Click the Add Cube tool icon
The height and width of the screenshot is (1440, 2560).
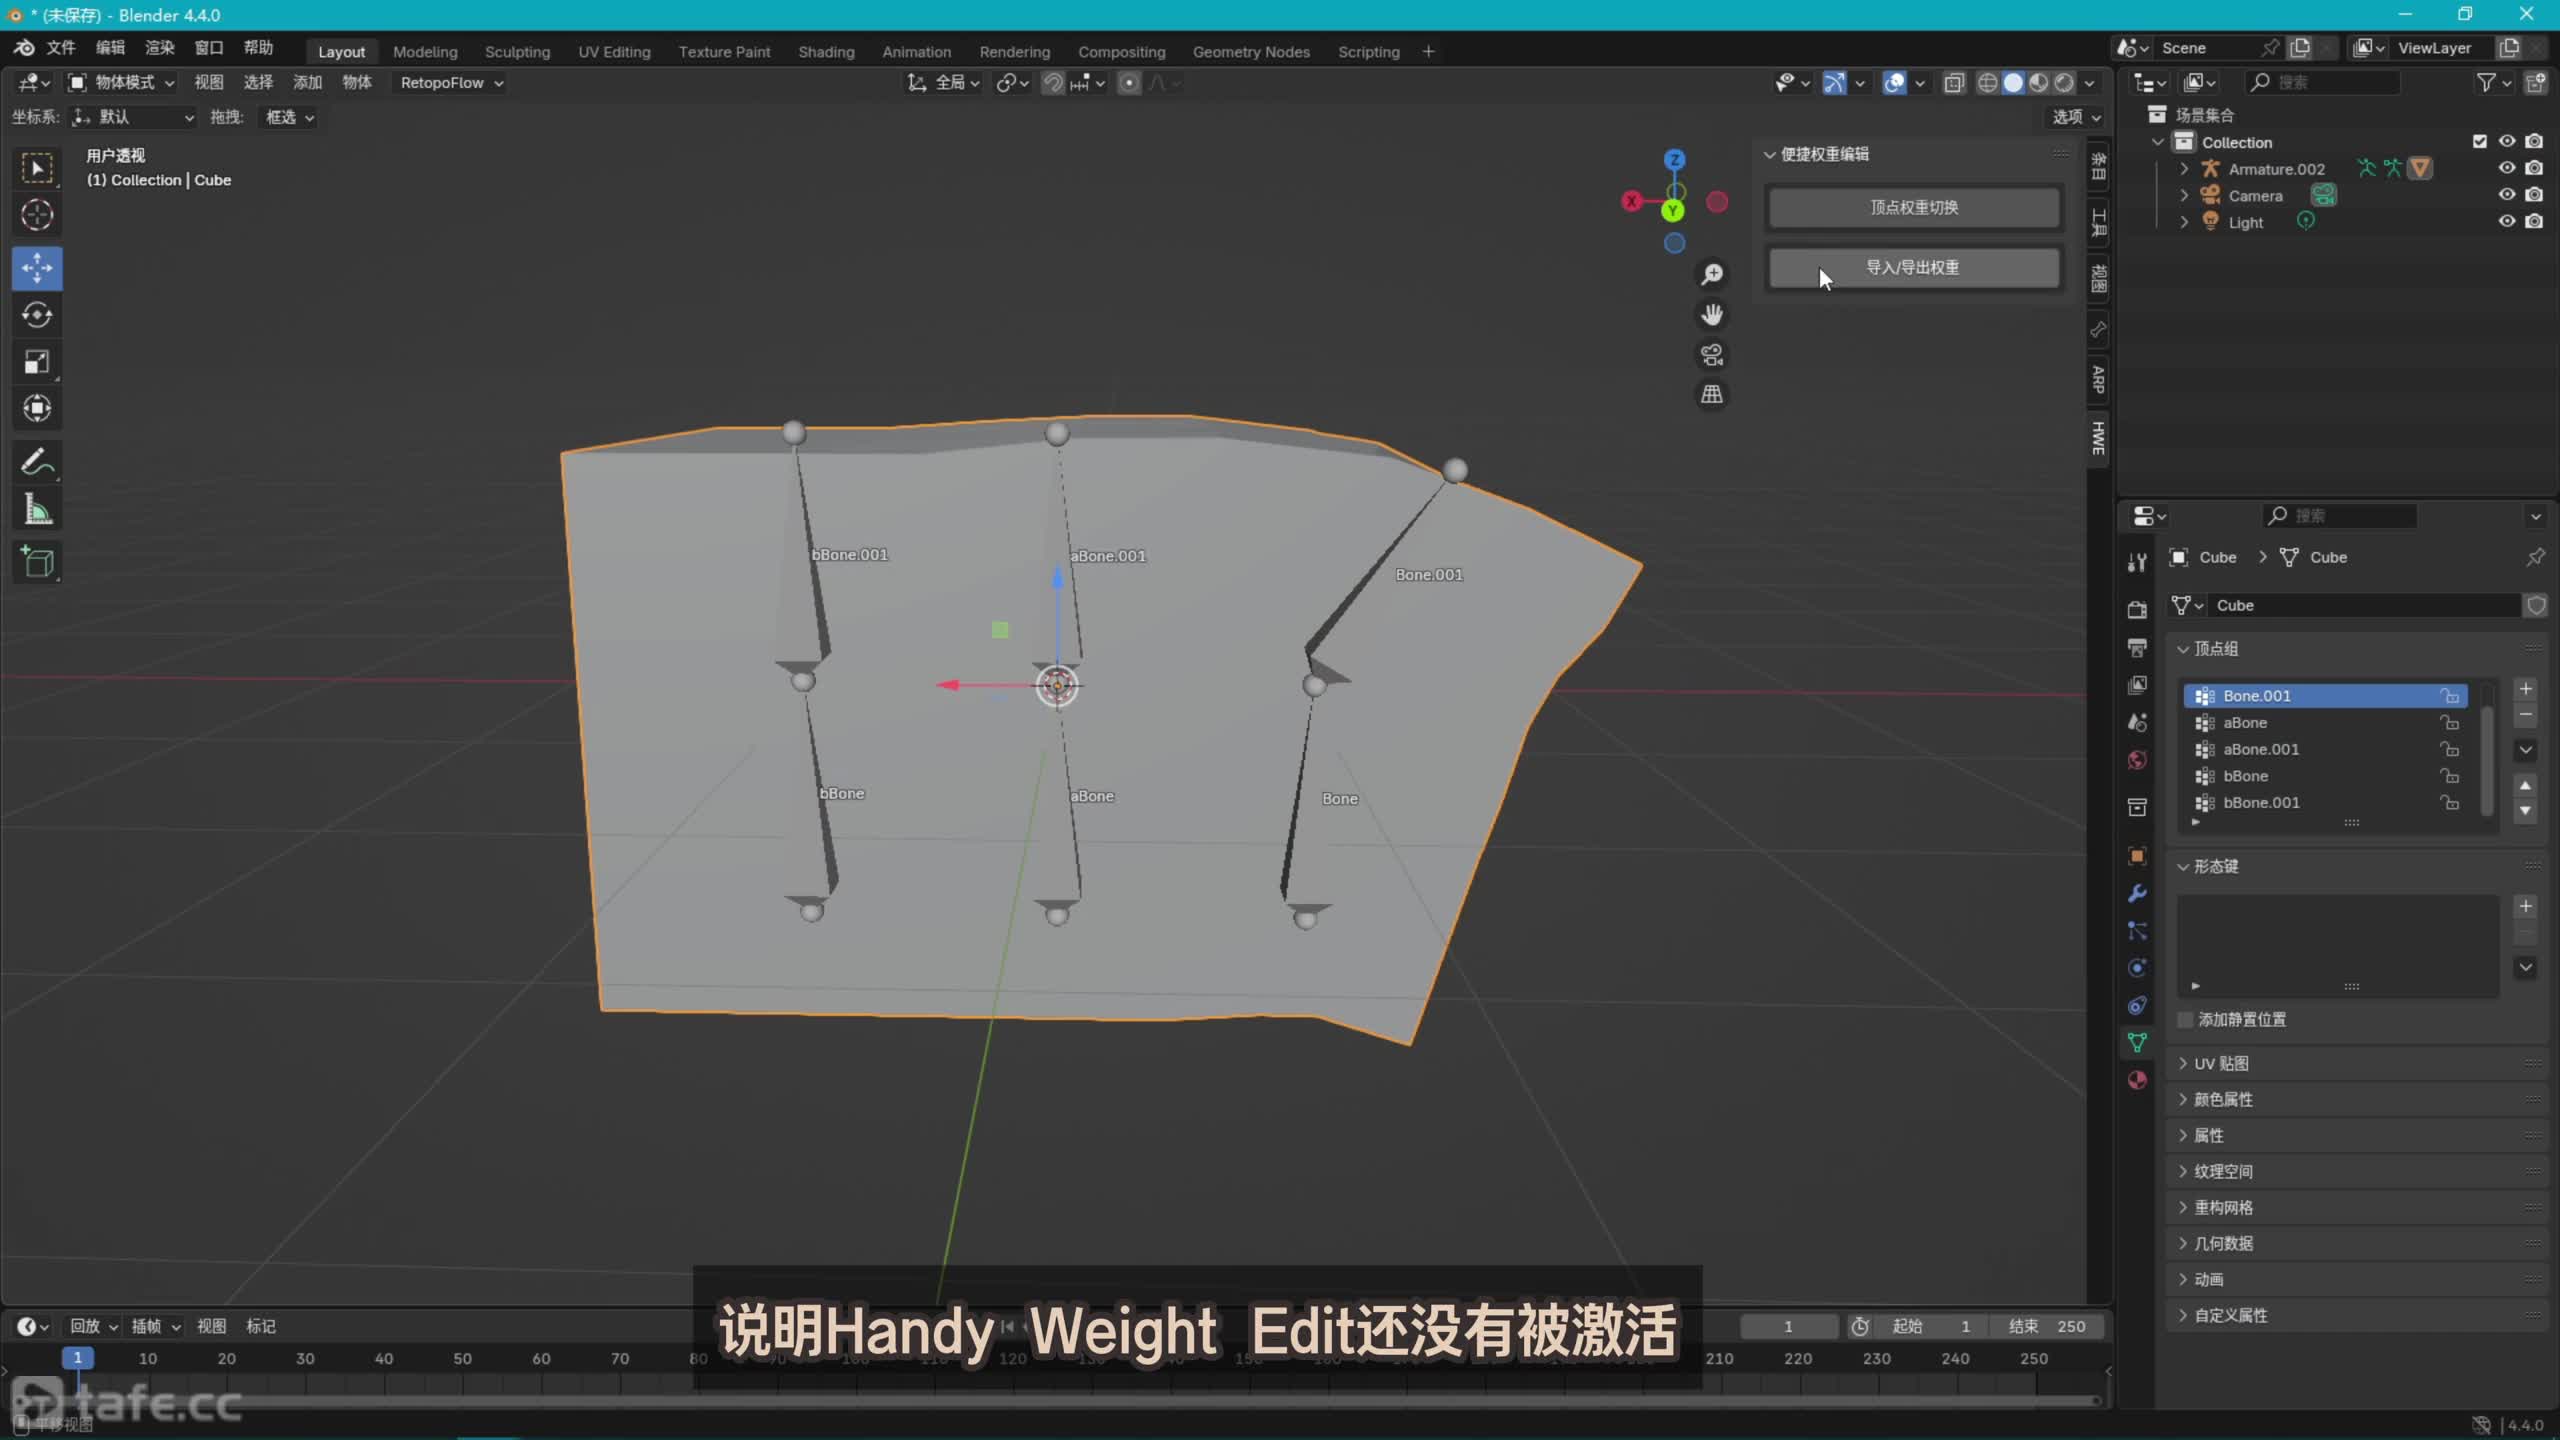(37, 563)
